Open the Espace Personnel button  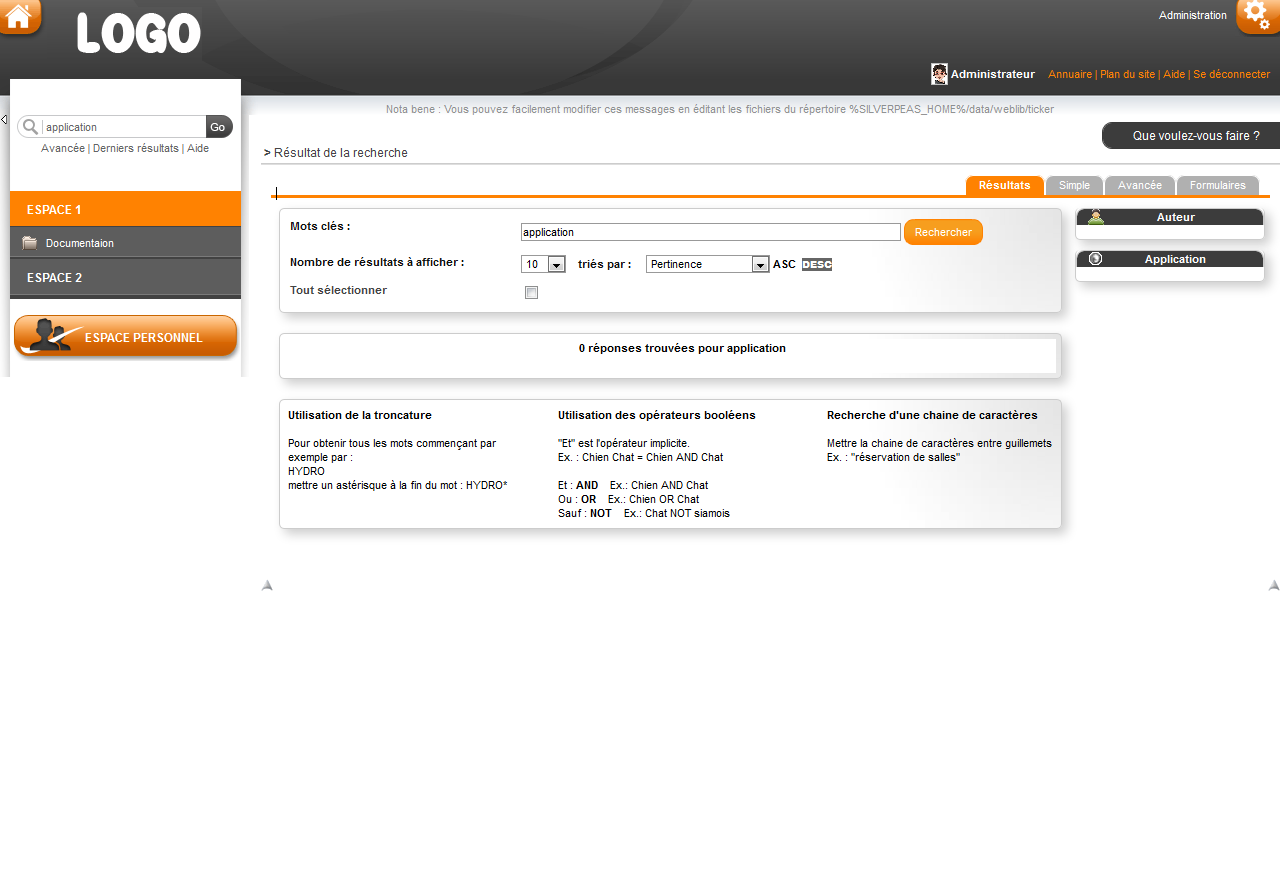pyautogui.click(x=126, y=337)
